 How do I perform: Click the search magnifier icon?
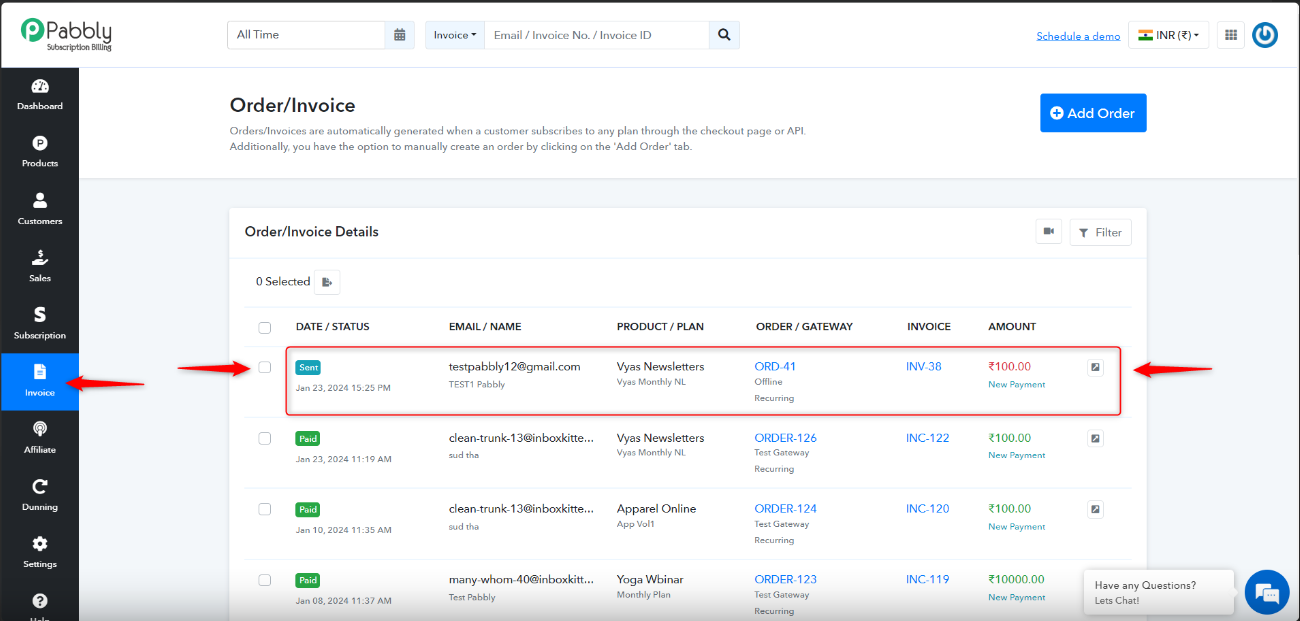[x=724, y=35]
